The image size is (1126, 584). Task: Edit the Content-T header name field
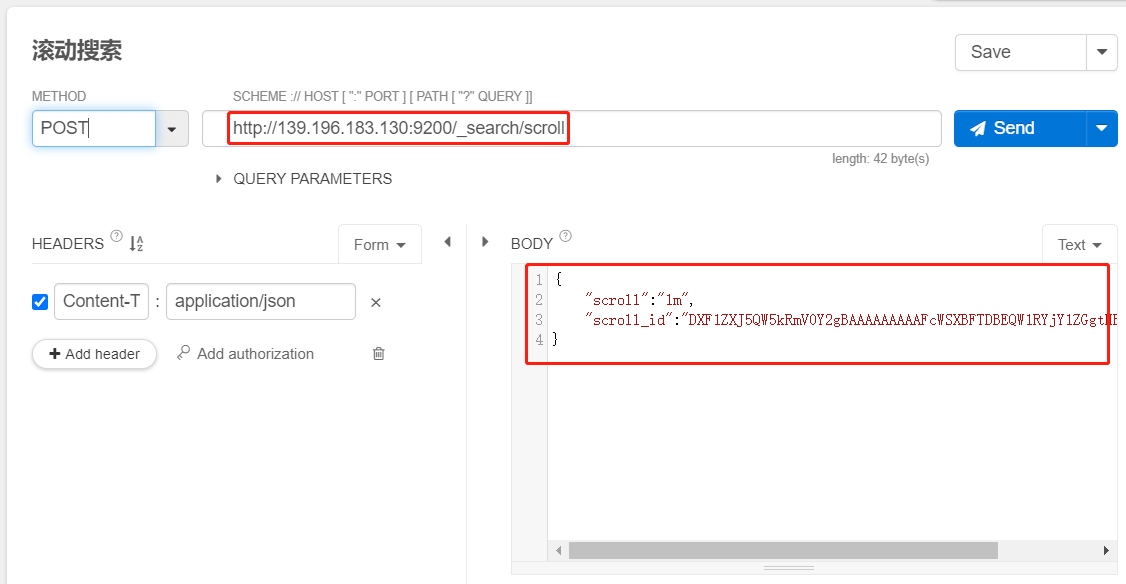point(101,301)
